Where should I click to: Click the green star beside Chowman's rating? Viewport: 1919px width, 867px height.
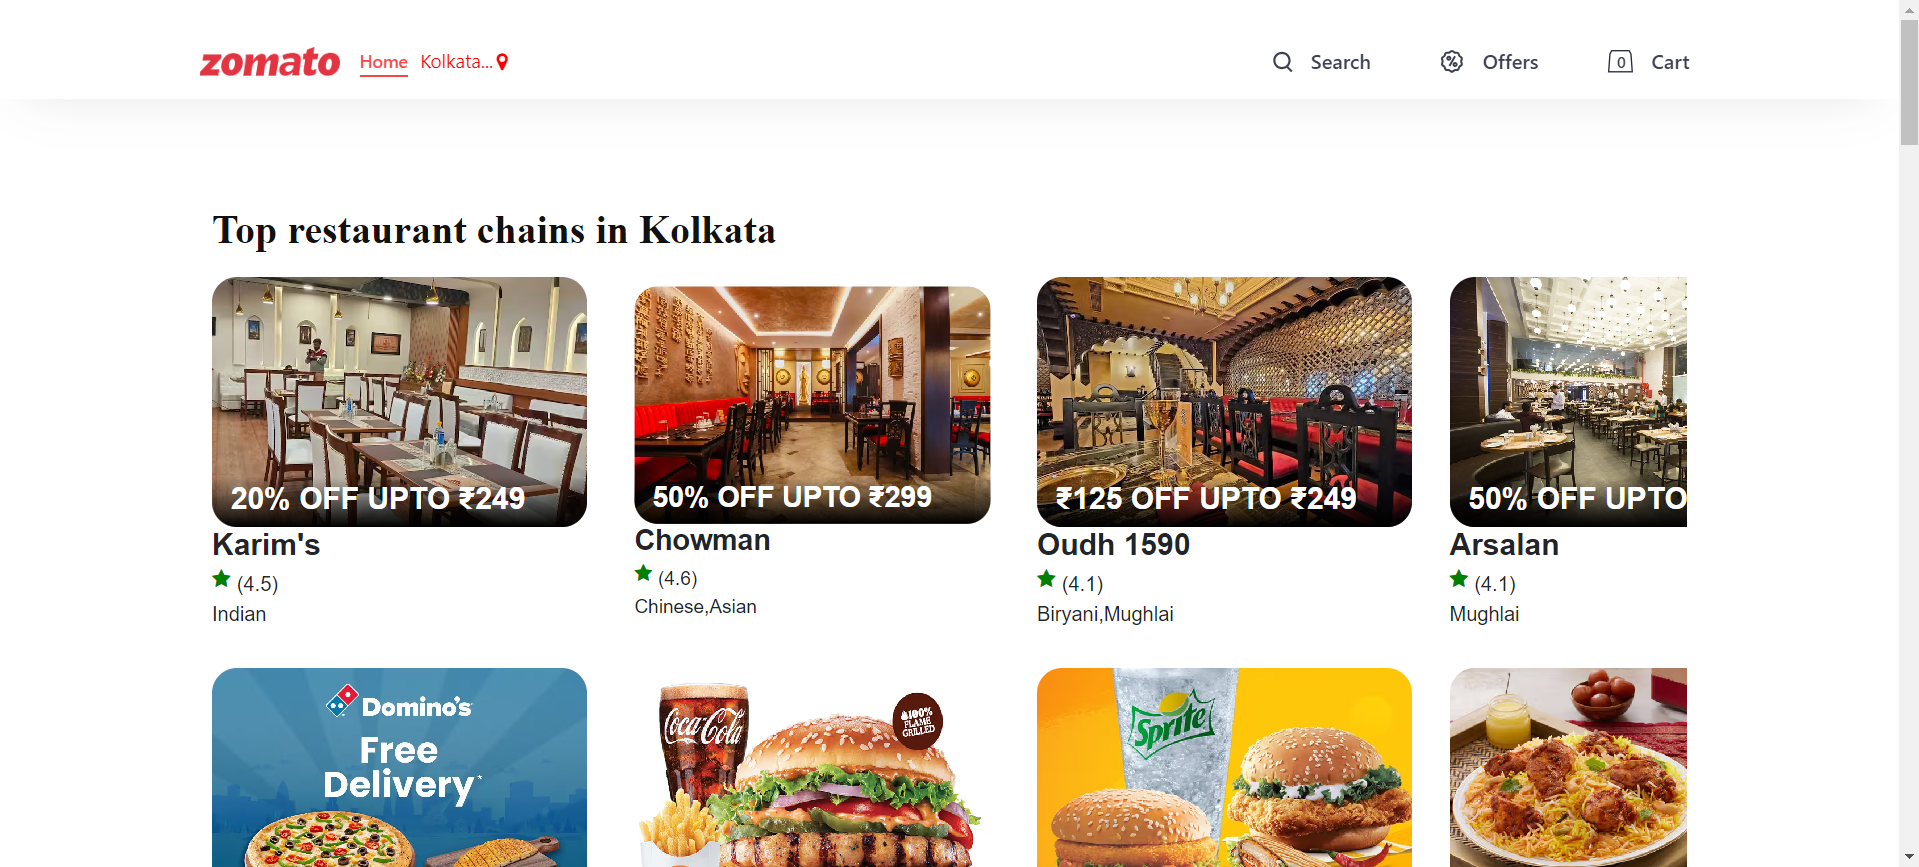pyautogui.click(x=644, y=574)
